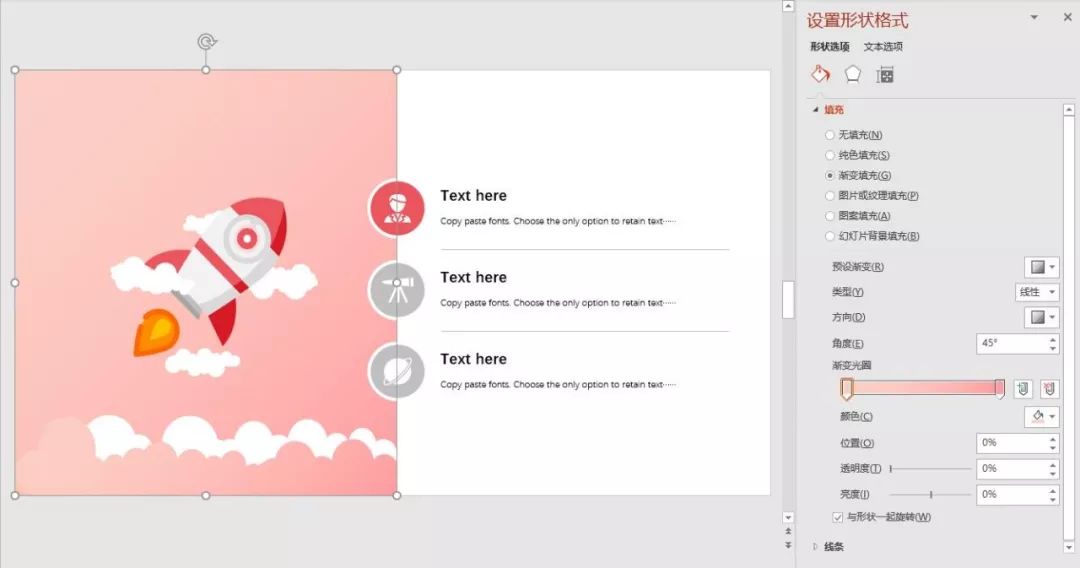1080x568 pixels.
Task: Select 纯色填充(S) radio option
Action: click(829, 155)
